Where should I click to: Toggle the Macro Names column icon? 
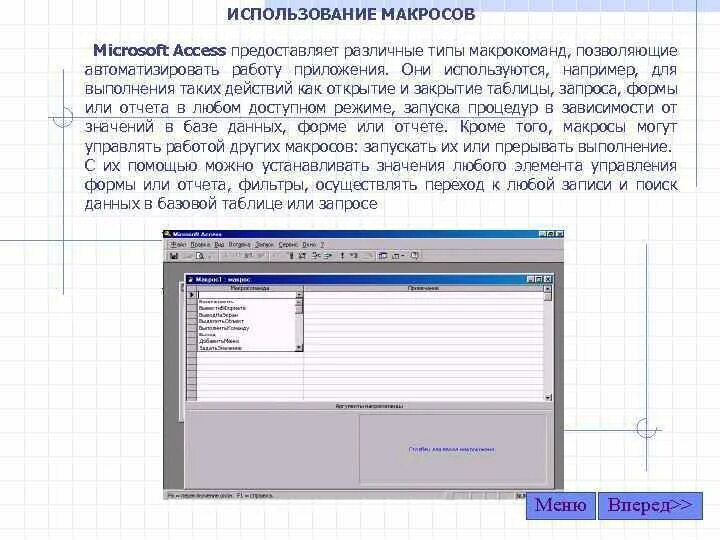point(292,256)
